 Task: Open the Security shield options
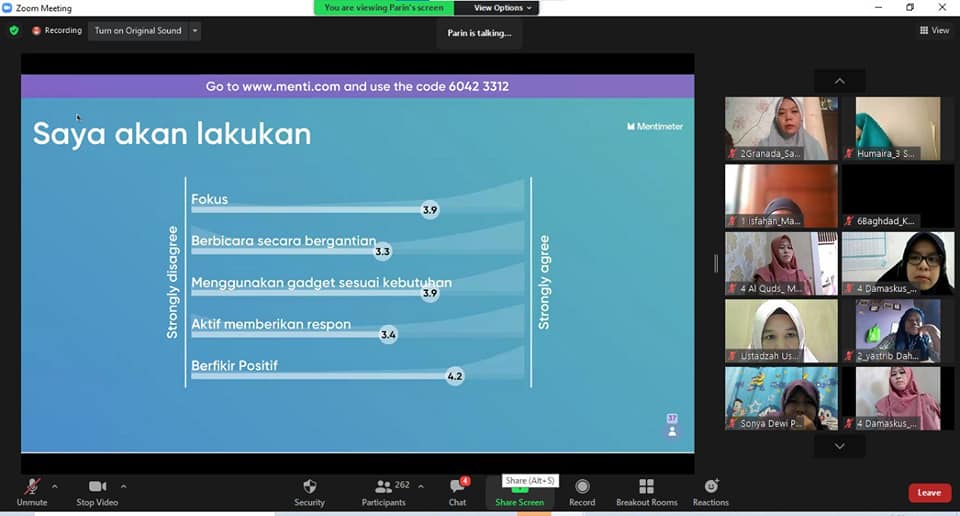click(309, 489)
